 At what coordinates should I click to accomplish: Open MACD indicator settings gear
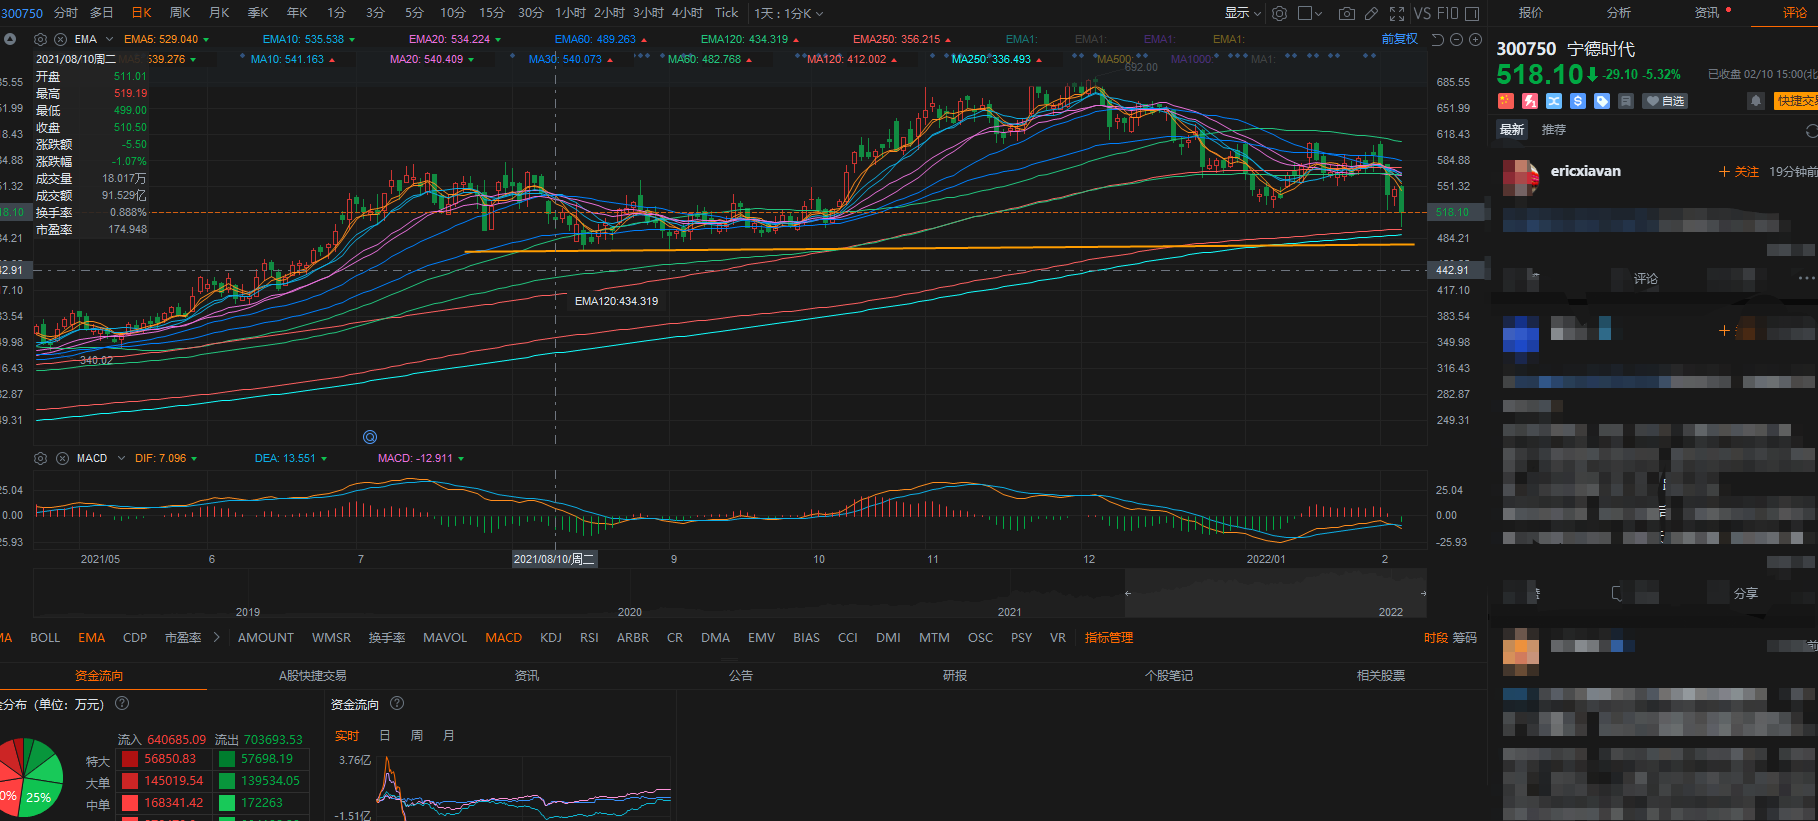[41, 458]
